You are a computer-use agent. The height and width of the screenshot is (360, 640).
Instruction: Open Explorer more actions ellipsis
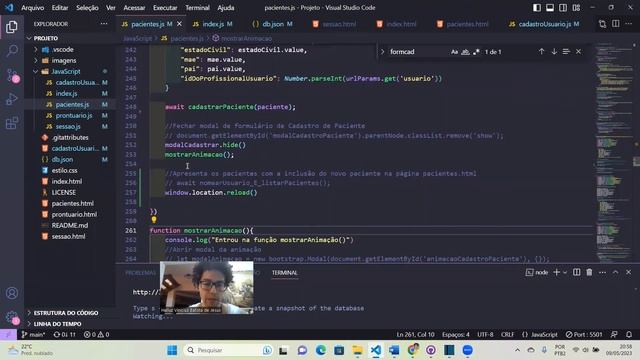pyautogui.click(x=104, y=24)
